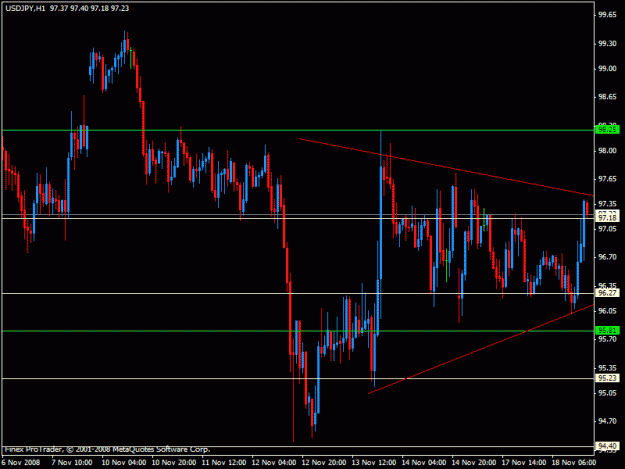Click the 14 Nov 04:00 time label
625x469 pixels.
424,463
